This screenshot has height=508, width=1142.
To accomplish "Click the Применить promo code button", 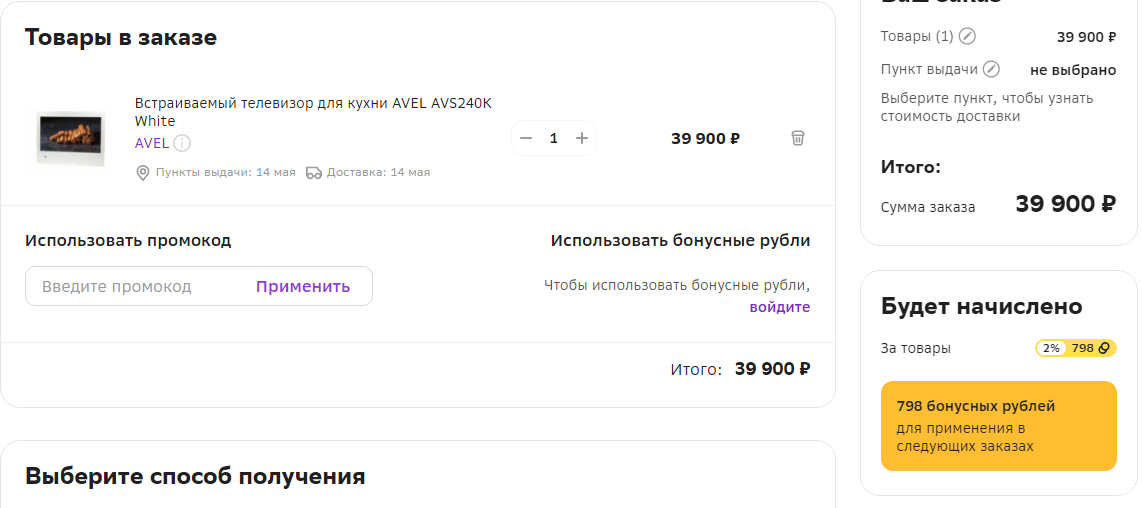I will pyautogui.click(x=303, y=286).
